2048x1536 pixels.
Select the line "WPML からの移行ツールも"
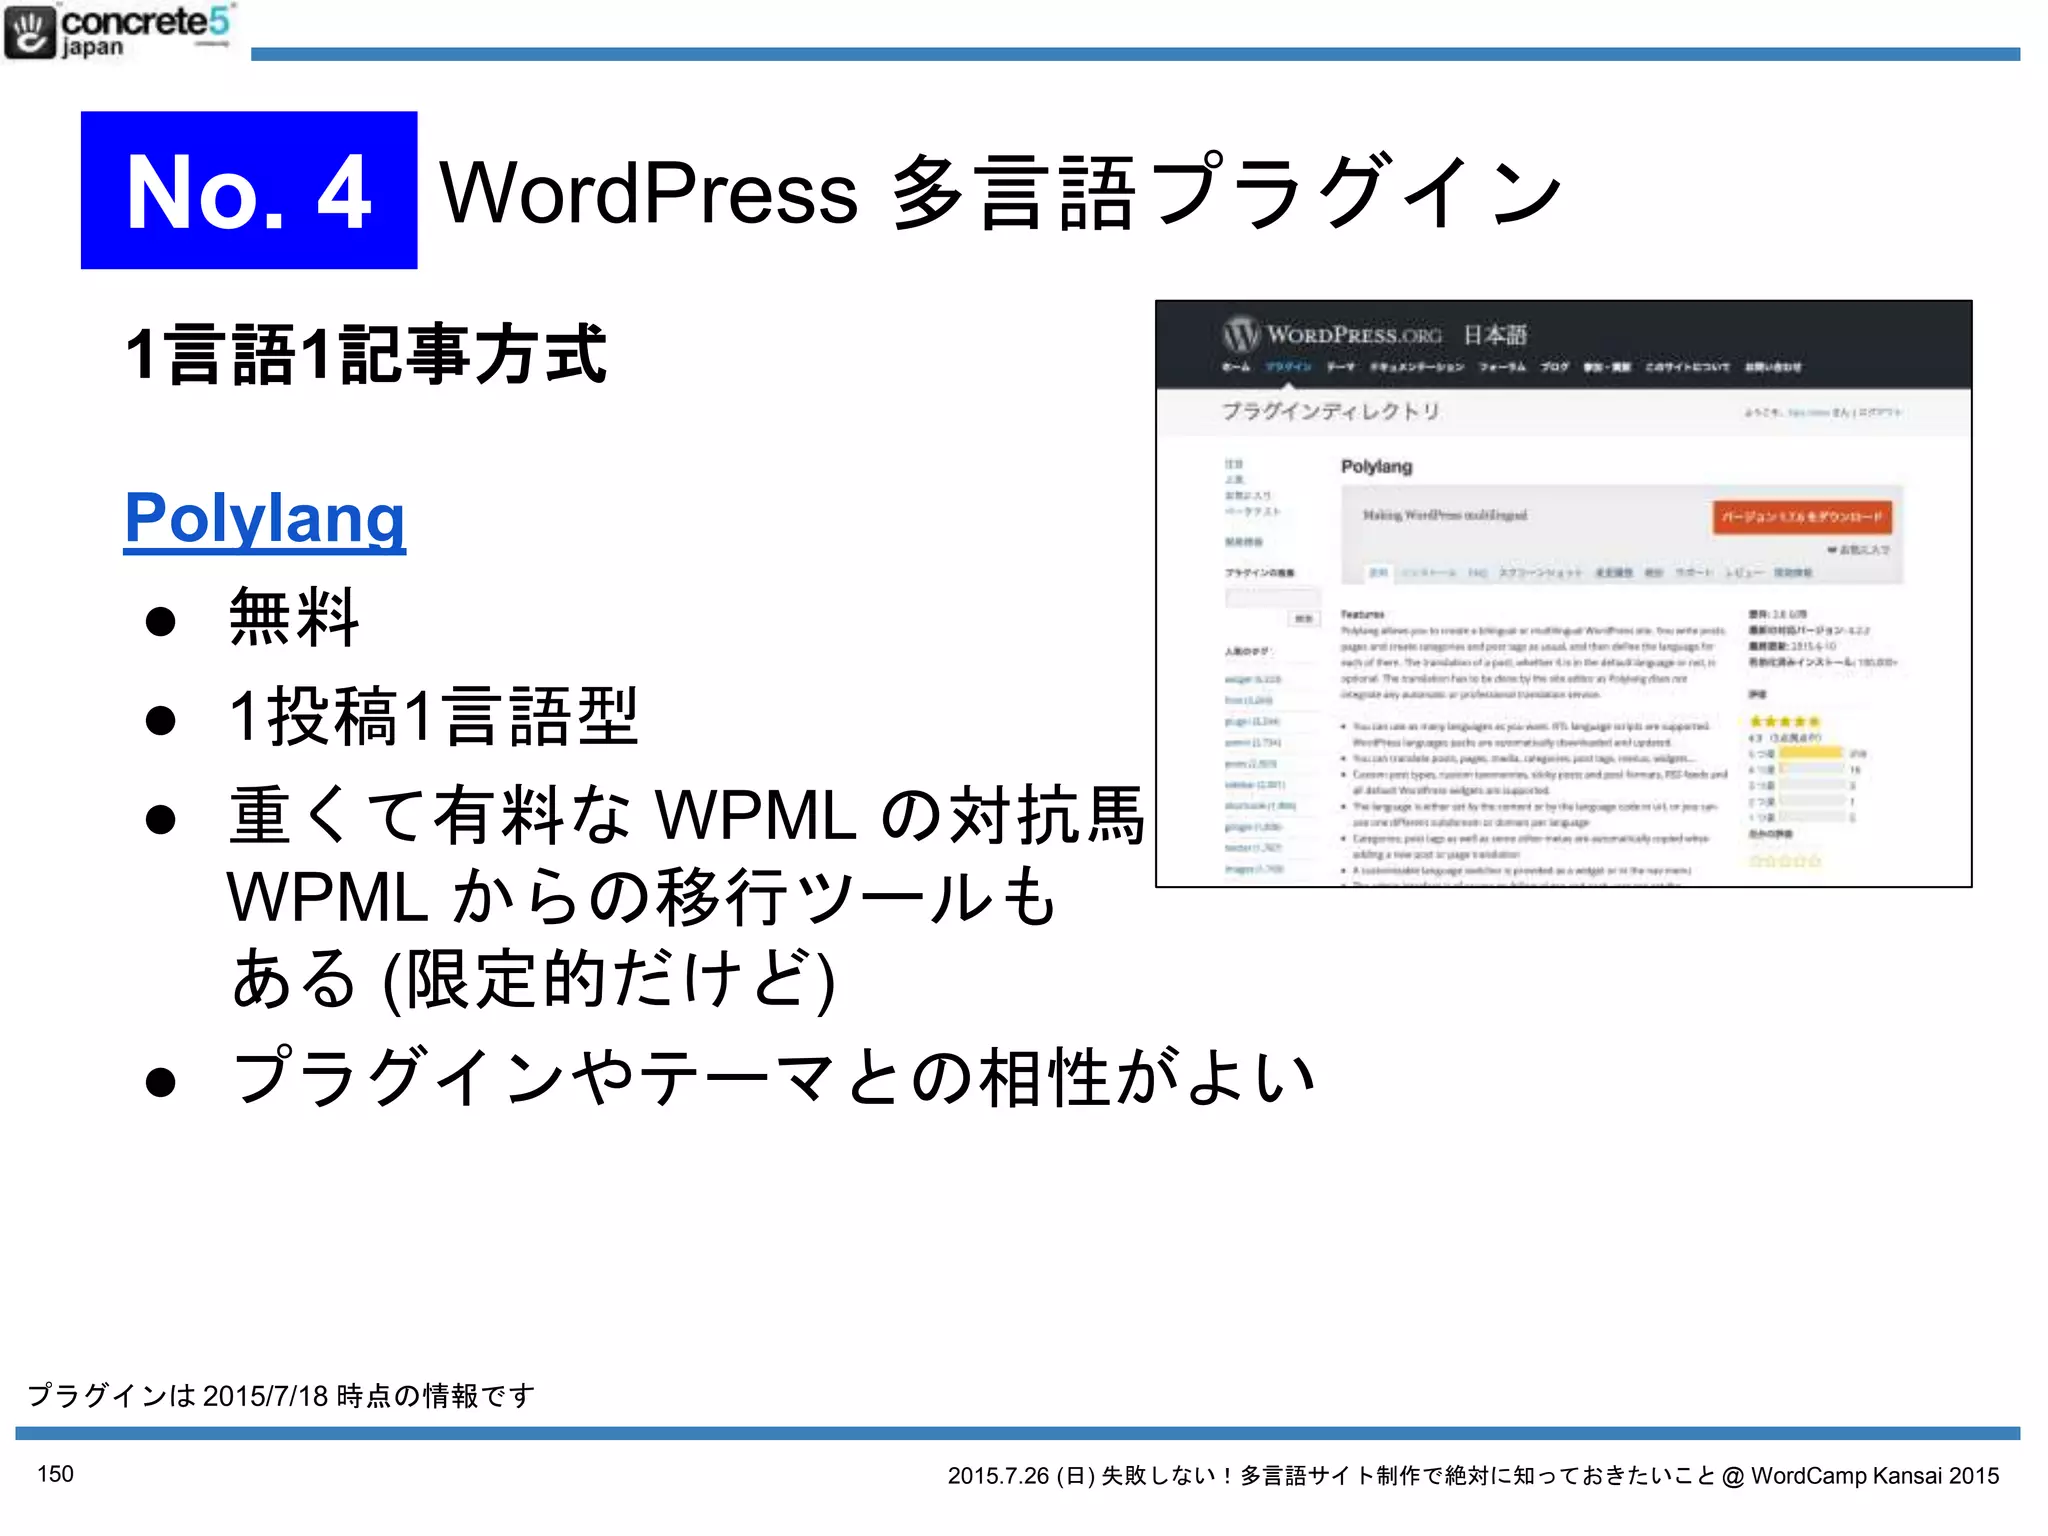641,896
